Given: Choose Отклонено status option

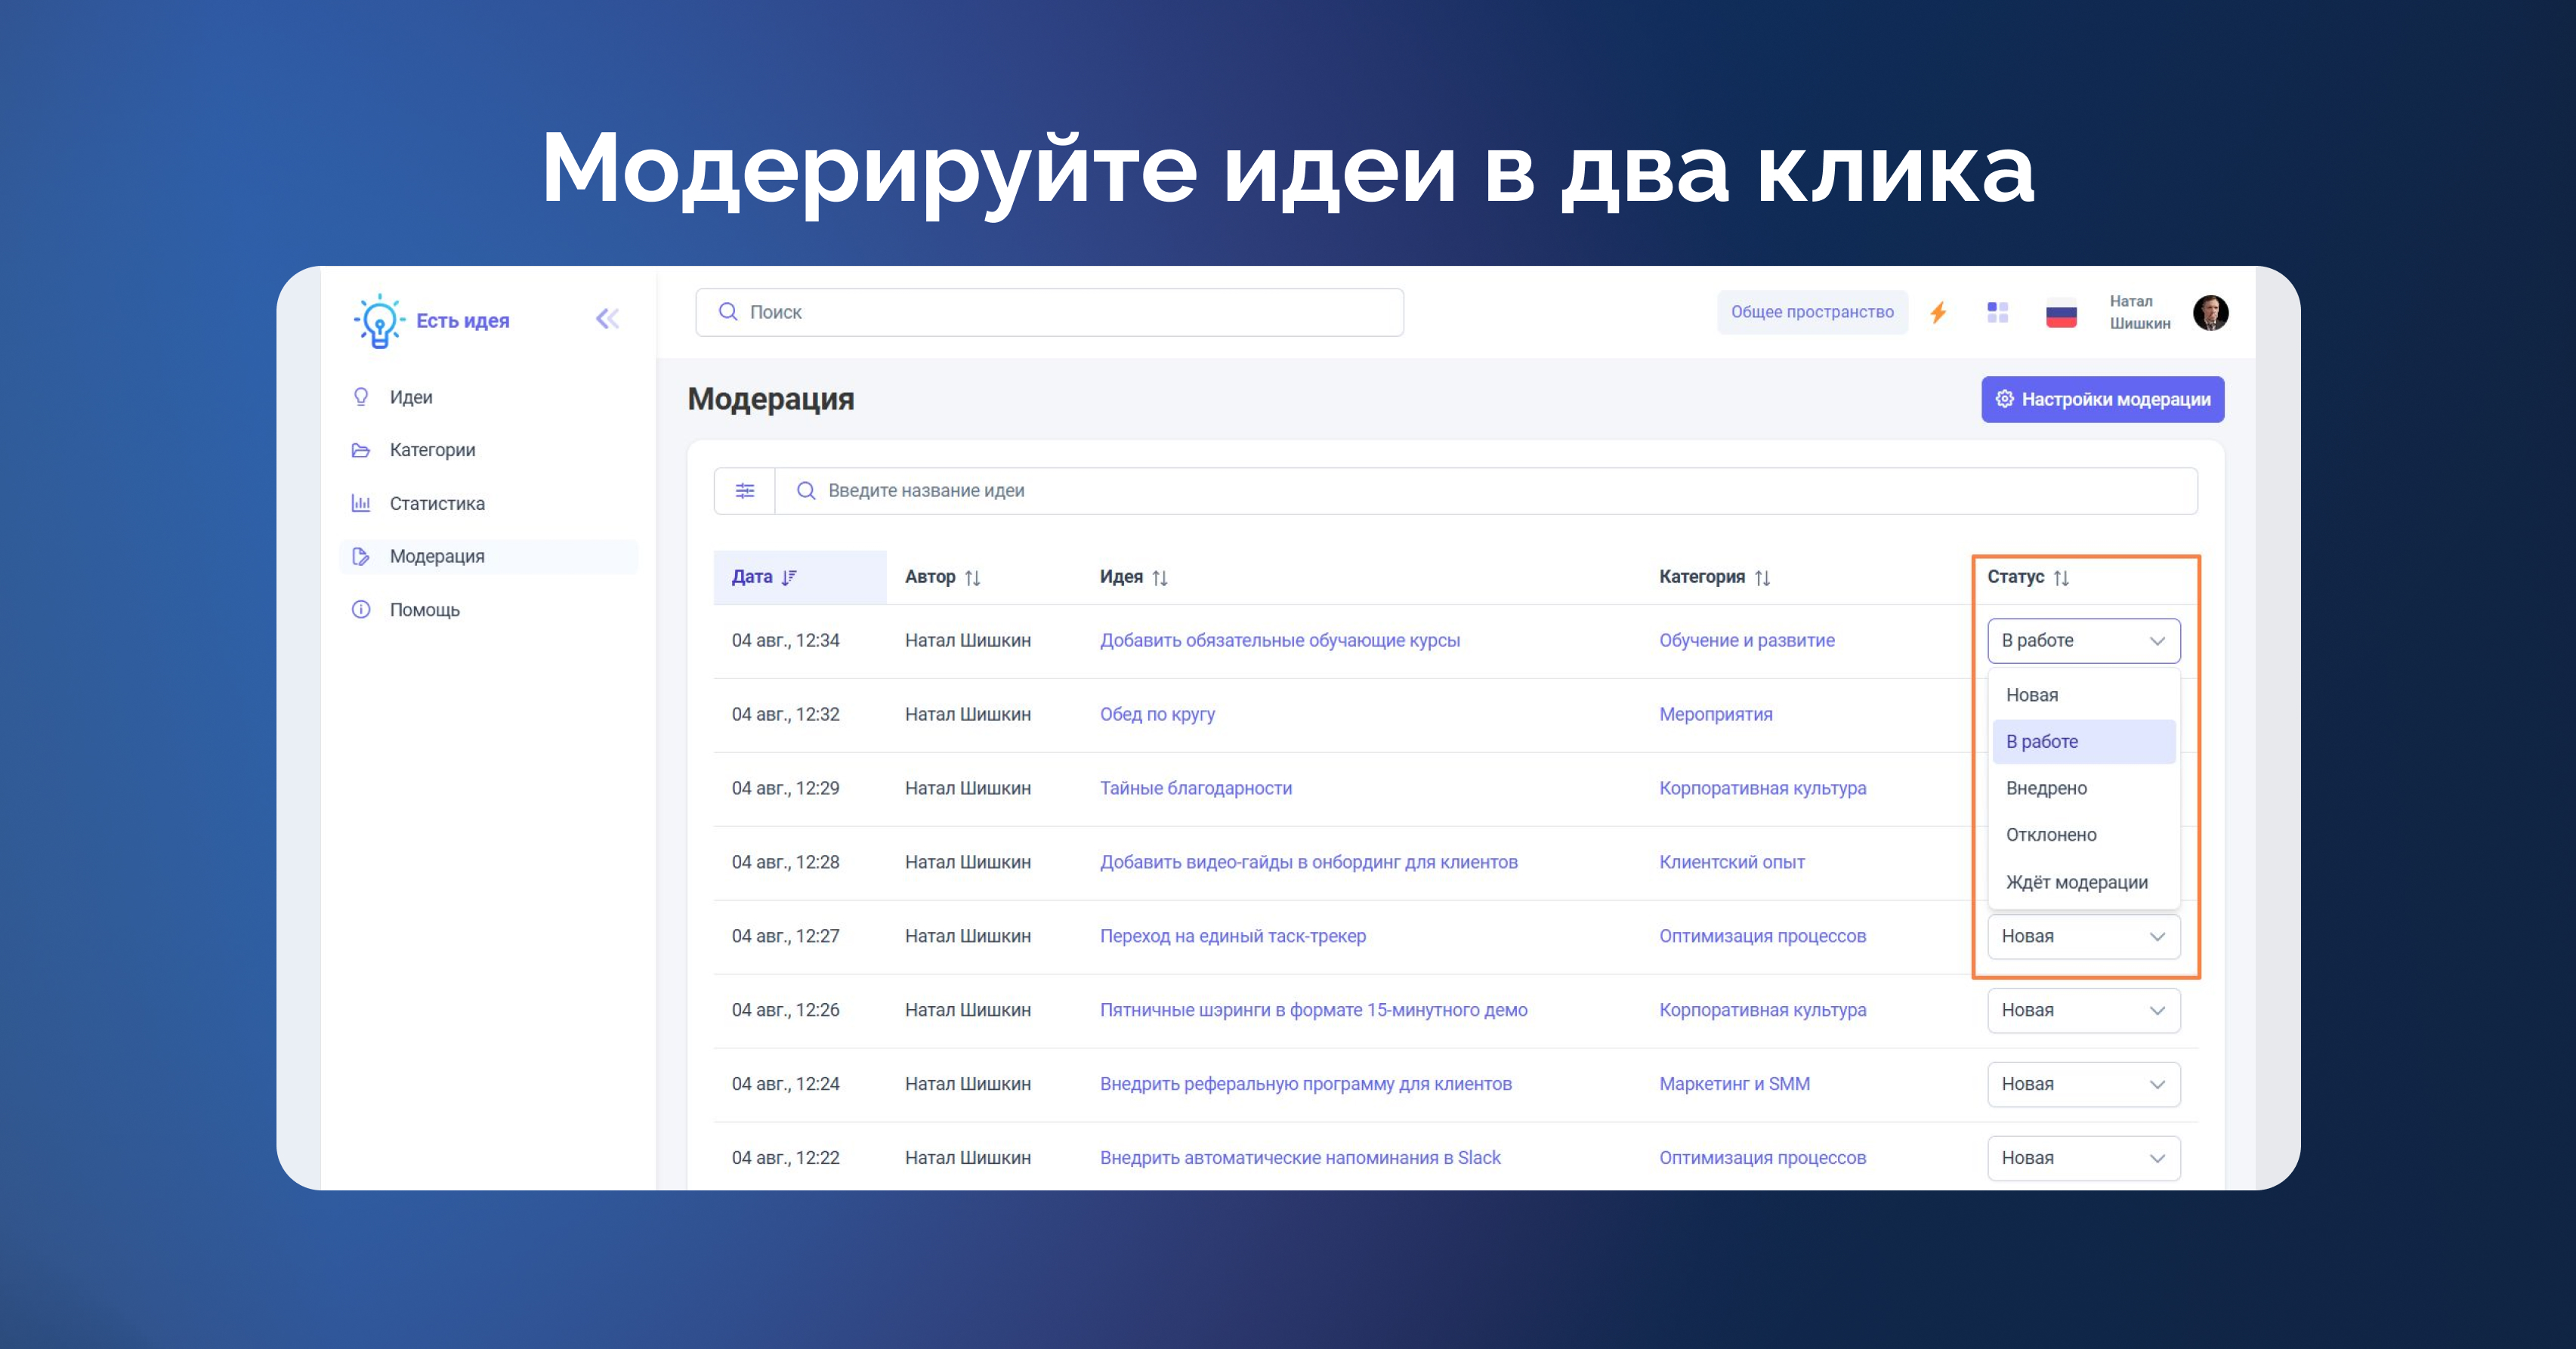Looking at the screenshot, I should point(2051,835).
